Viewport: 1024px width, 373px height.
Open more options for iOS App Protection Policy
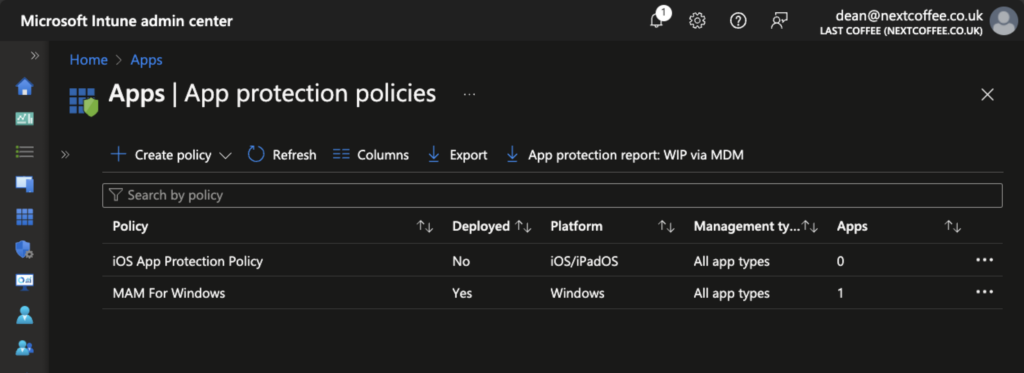984,260
